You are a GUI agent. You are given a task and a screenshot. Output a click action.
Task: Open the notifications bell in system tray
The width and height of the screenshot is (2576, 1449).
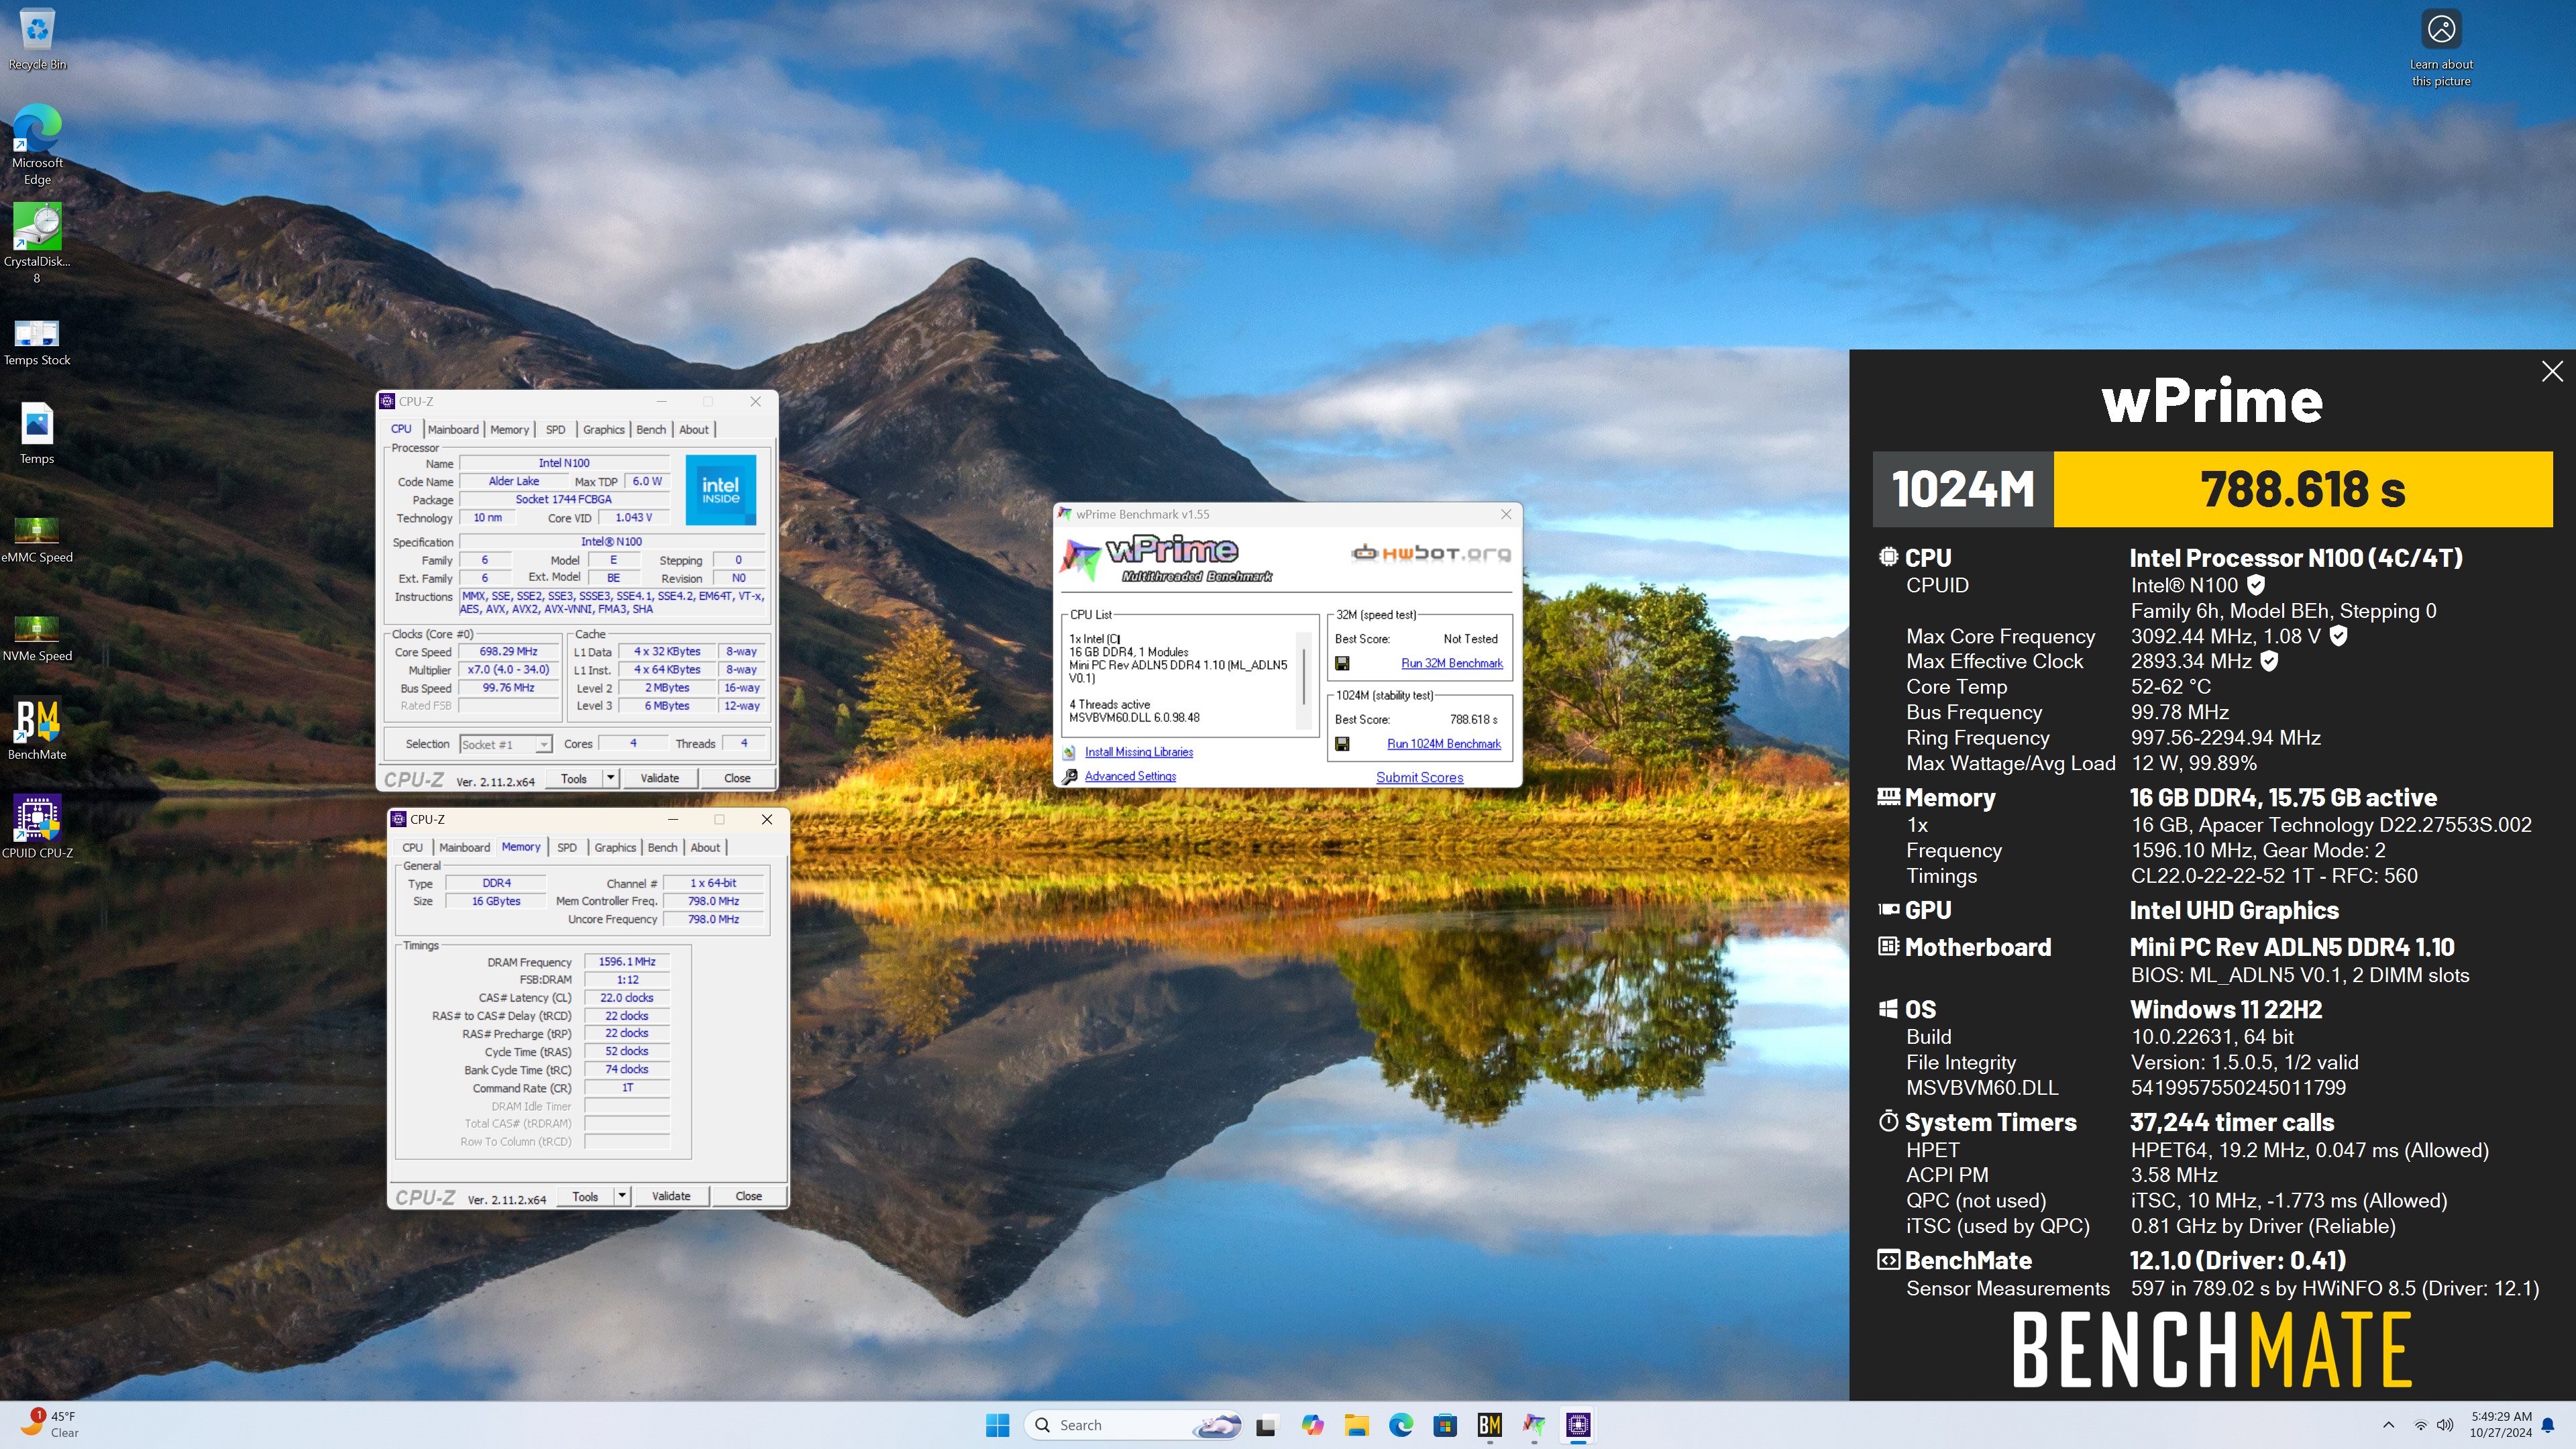tap(2548, 1425)
